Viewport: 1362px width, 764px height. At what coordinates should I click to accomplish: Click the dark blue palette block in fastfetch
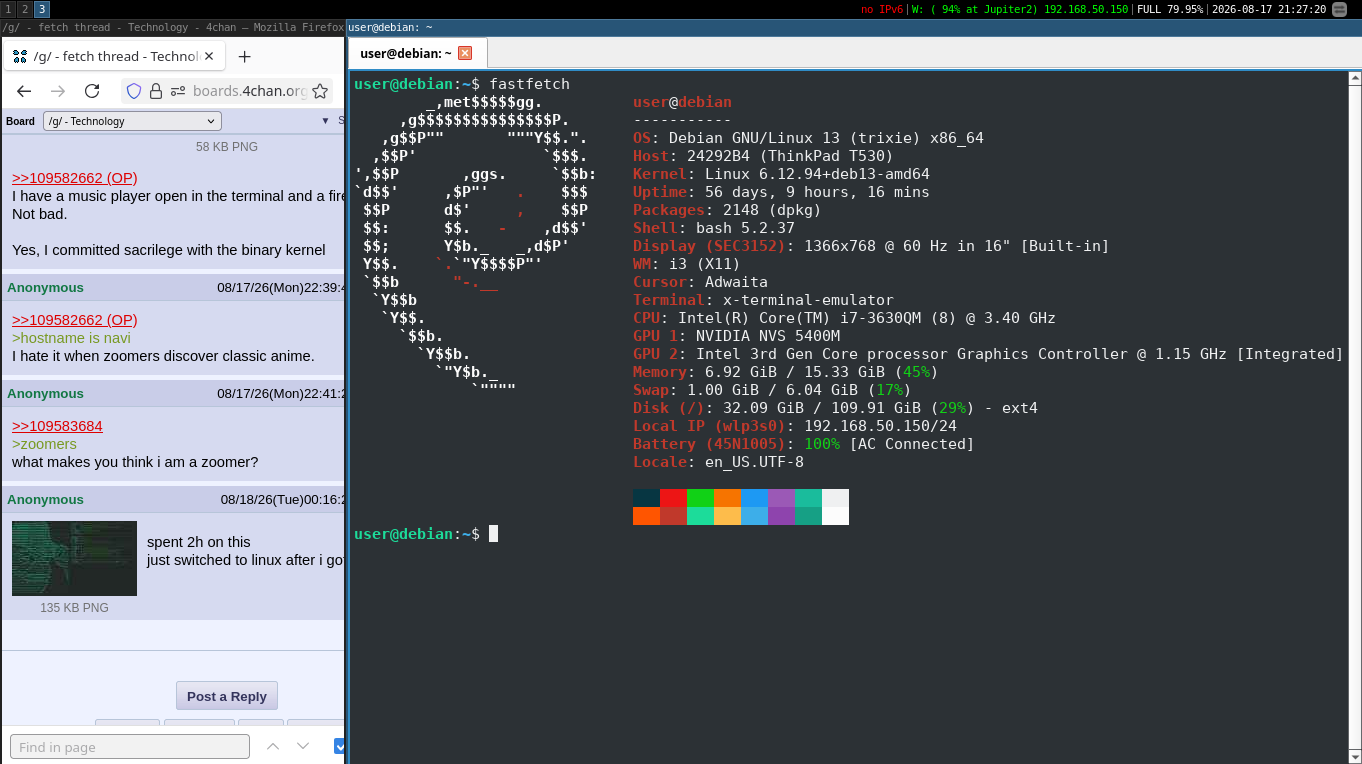646,498
